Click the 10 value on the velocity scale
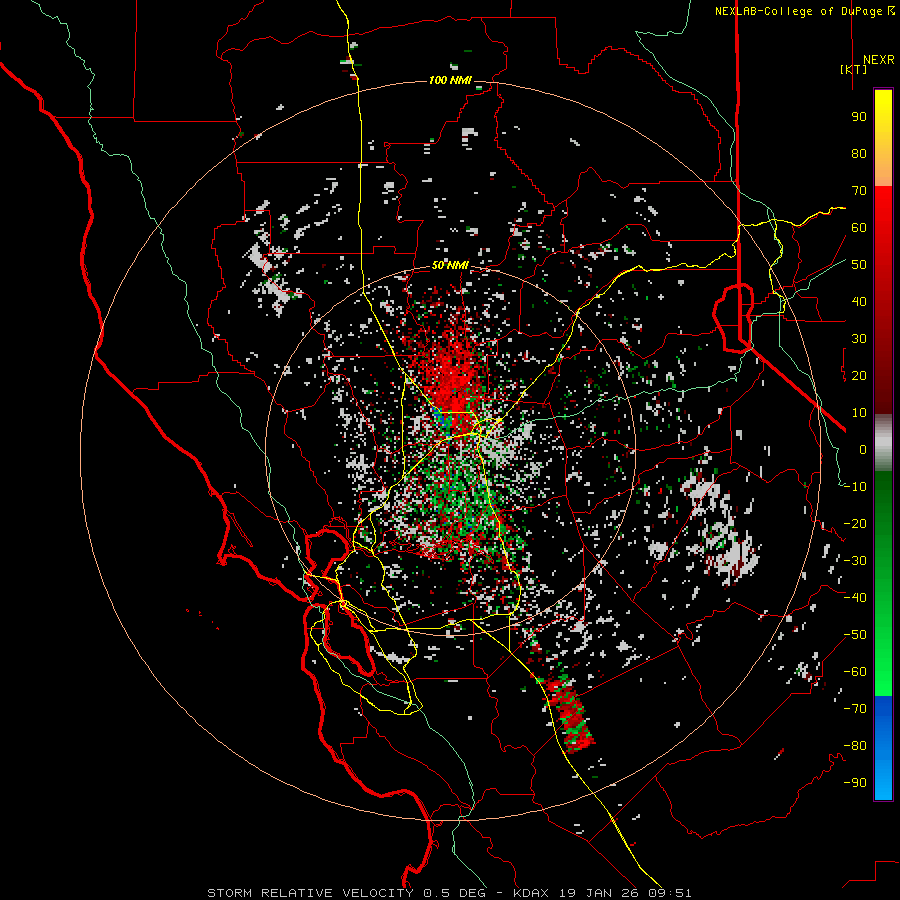The height and width of the screenshot is (900, 900). point(859,413)
